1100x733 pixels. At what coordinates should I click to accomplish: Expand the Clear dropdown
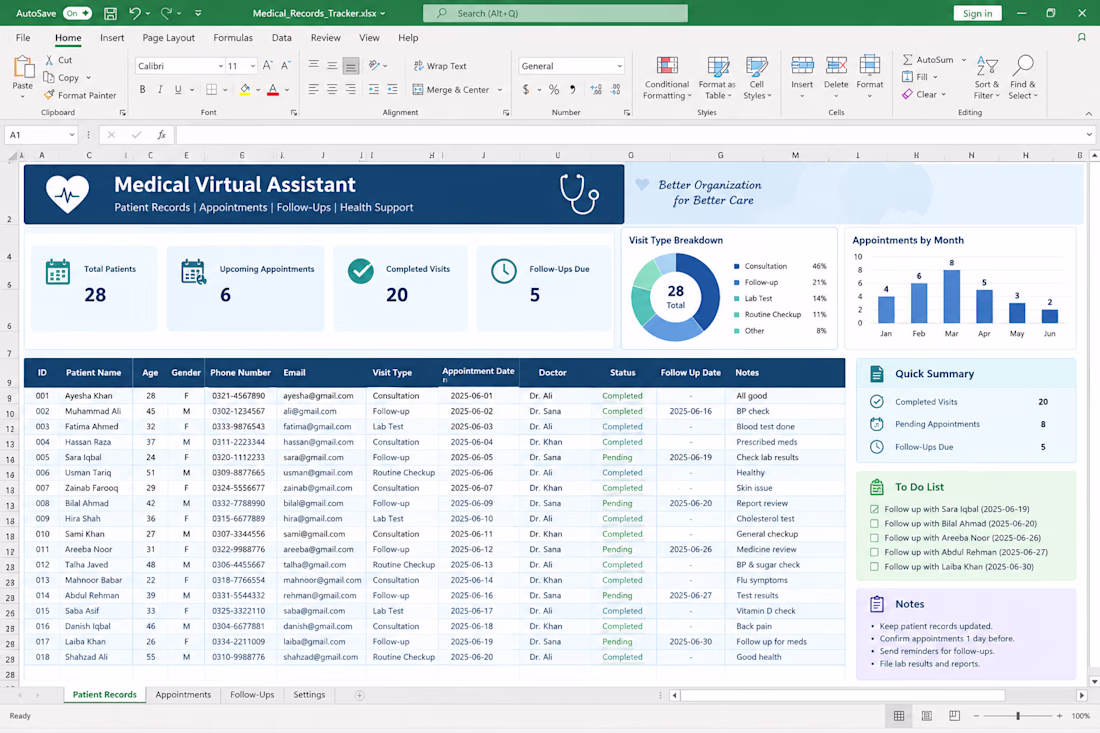[944, 94]
